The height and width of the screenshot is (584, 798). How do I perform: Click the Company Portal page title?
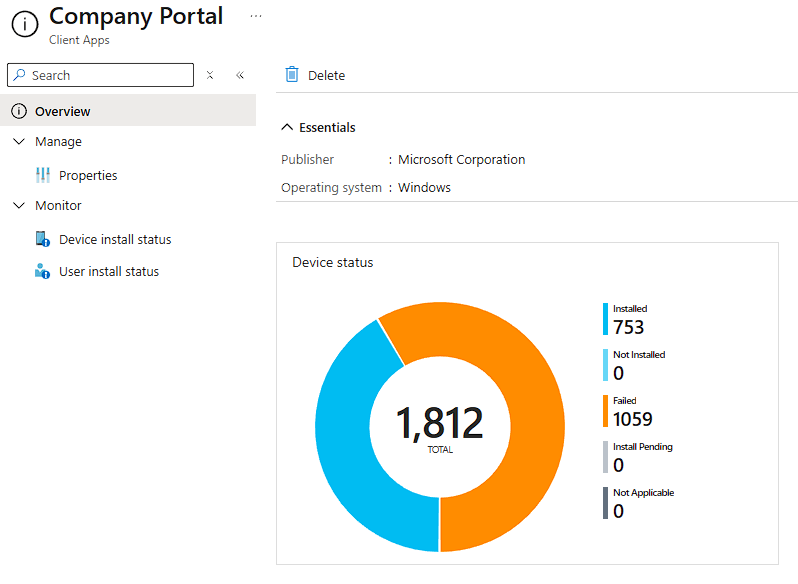136,17
